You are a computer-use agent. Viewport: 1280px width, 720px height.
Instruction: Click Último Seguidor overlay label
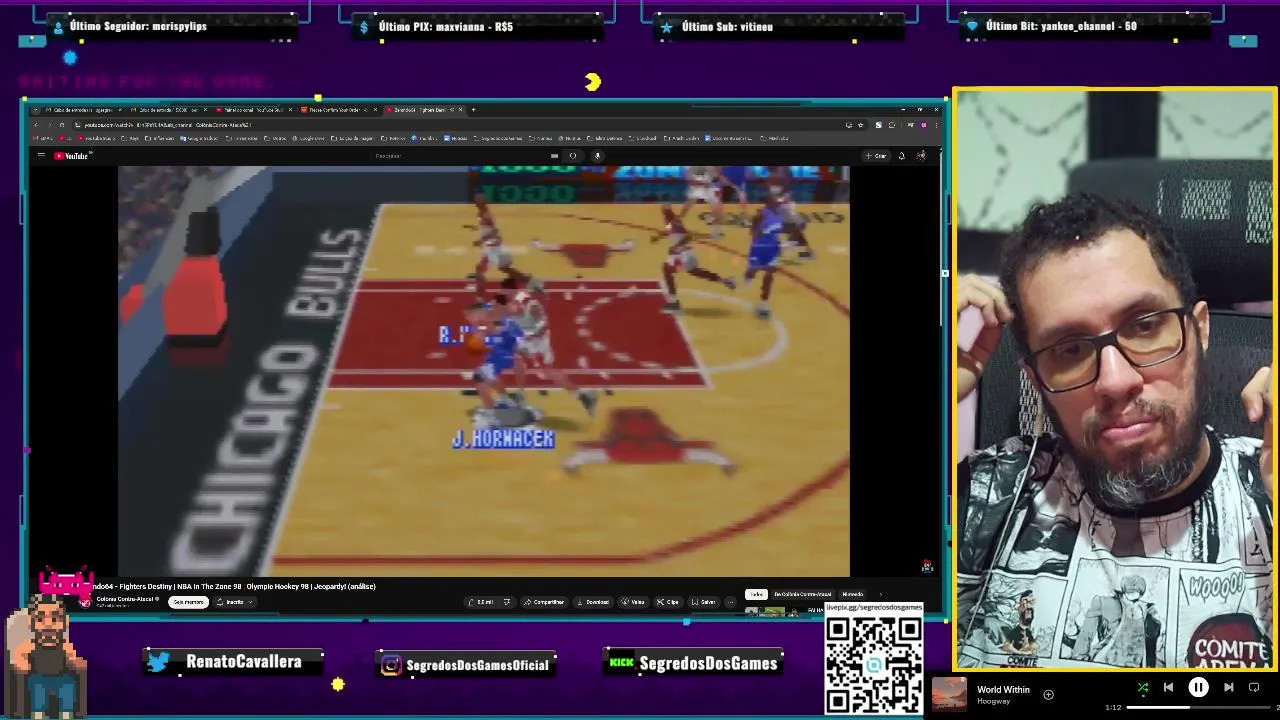[x=138, y=26]
